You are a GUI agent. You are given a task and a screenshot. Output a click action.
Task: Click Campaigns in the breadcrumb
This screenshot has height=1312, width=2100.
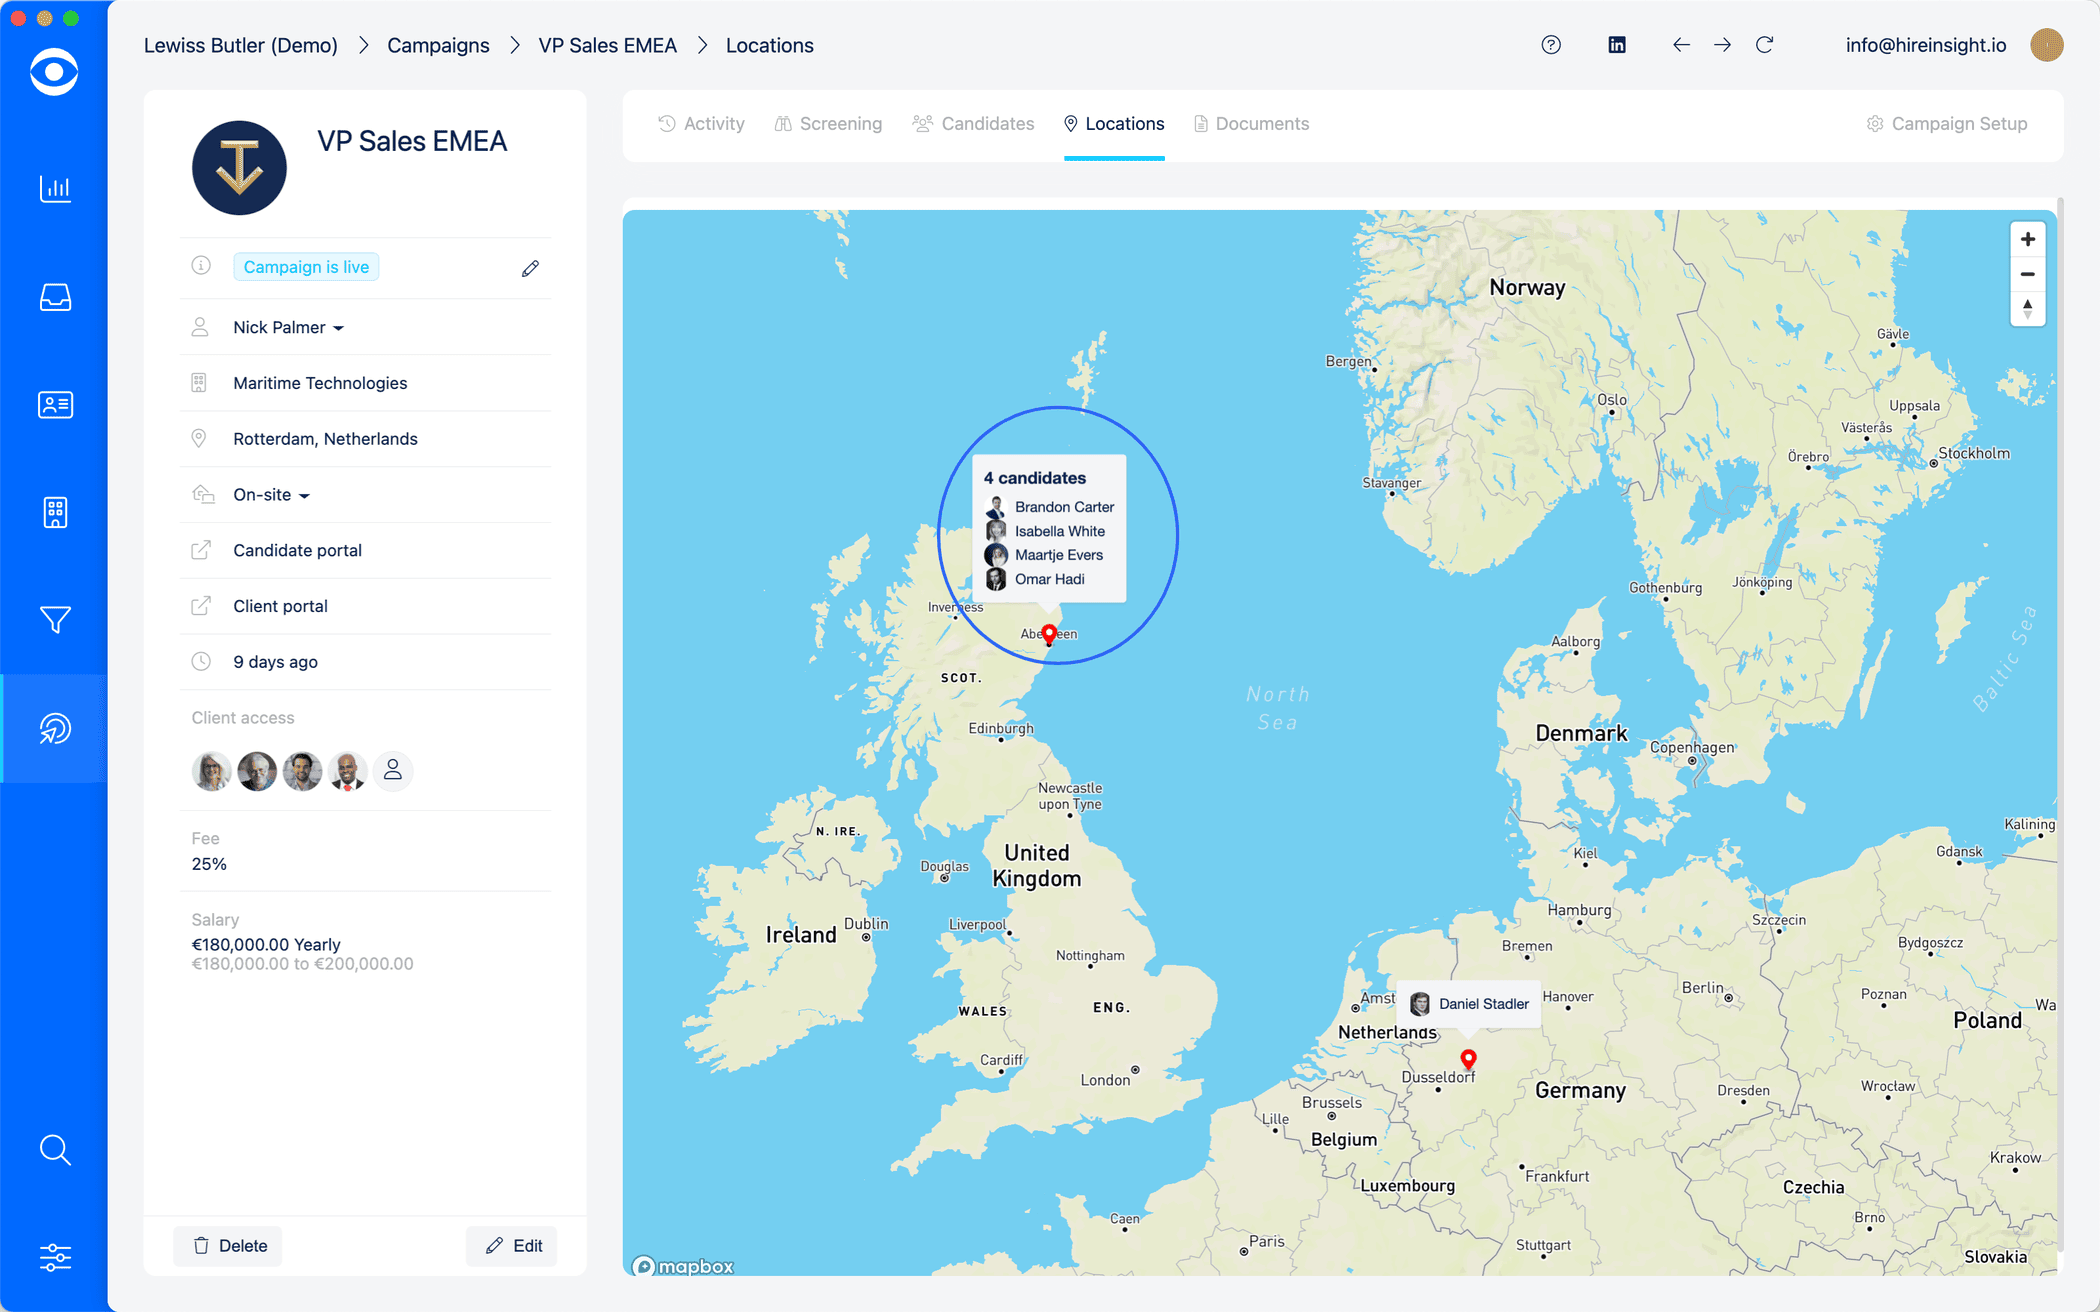[x=438, y=45]
